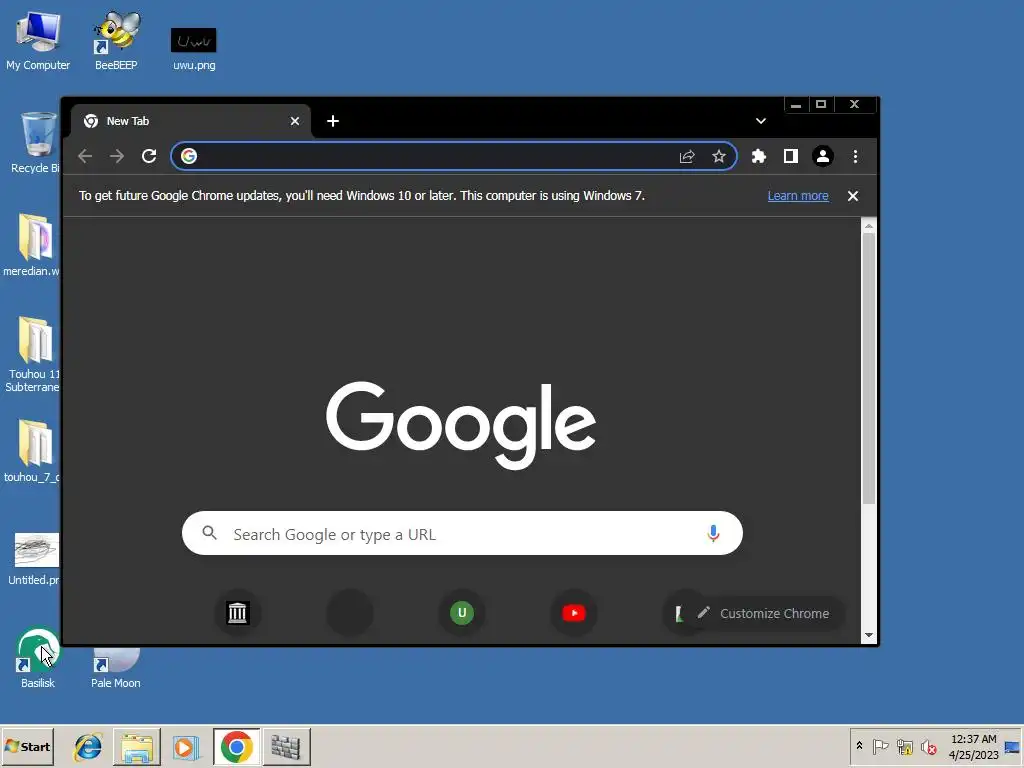This screenshot has height=768, width=1024.
Task: Select the Touhou 11 Subterranean folder
Action: [33, 354]
